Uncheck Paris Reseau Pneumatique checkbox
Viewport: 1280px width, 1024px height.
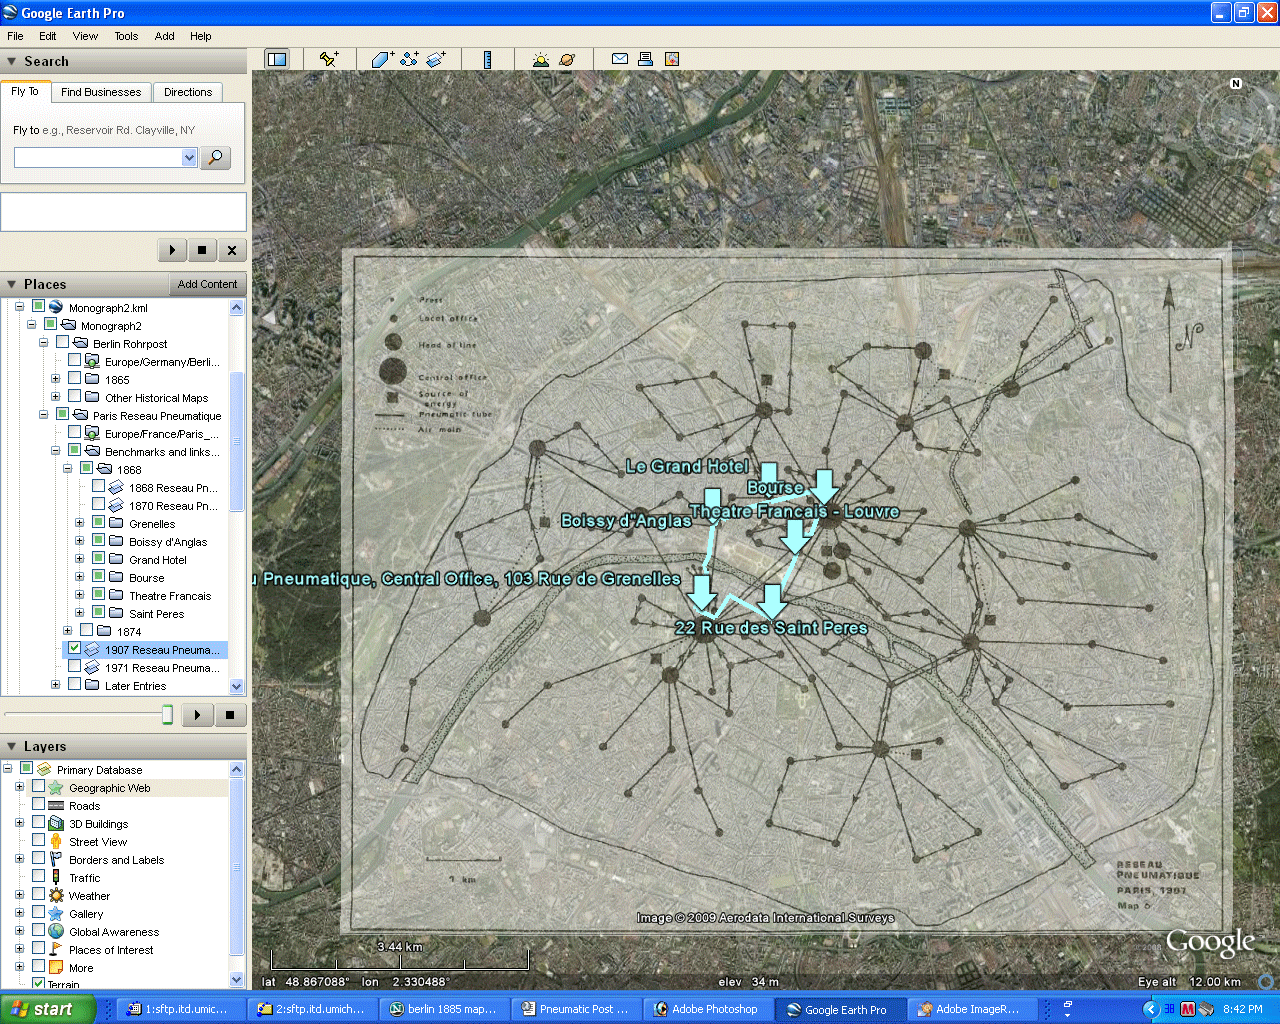(63, 414)
